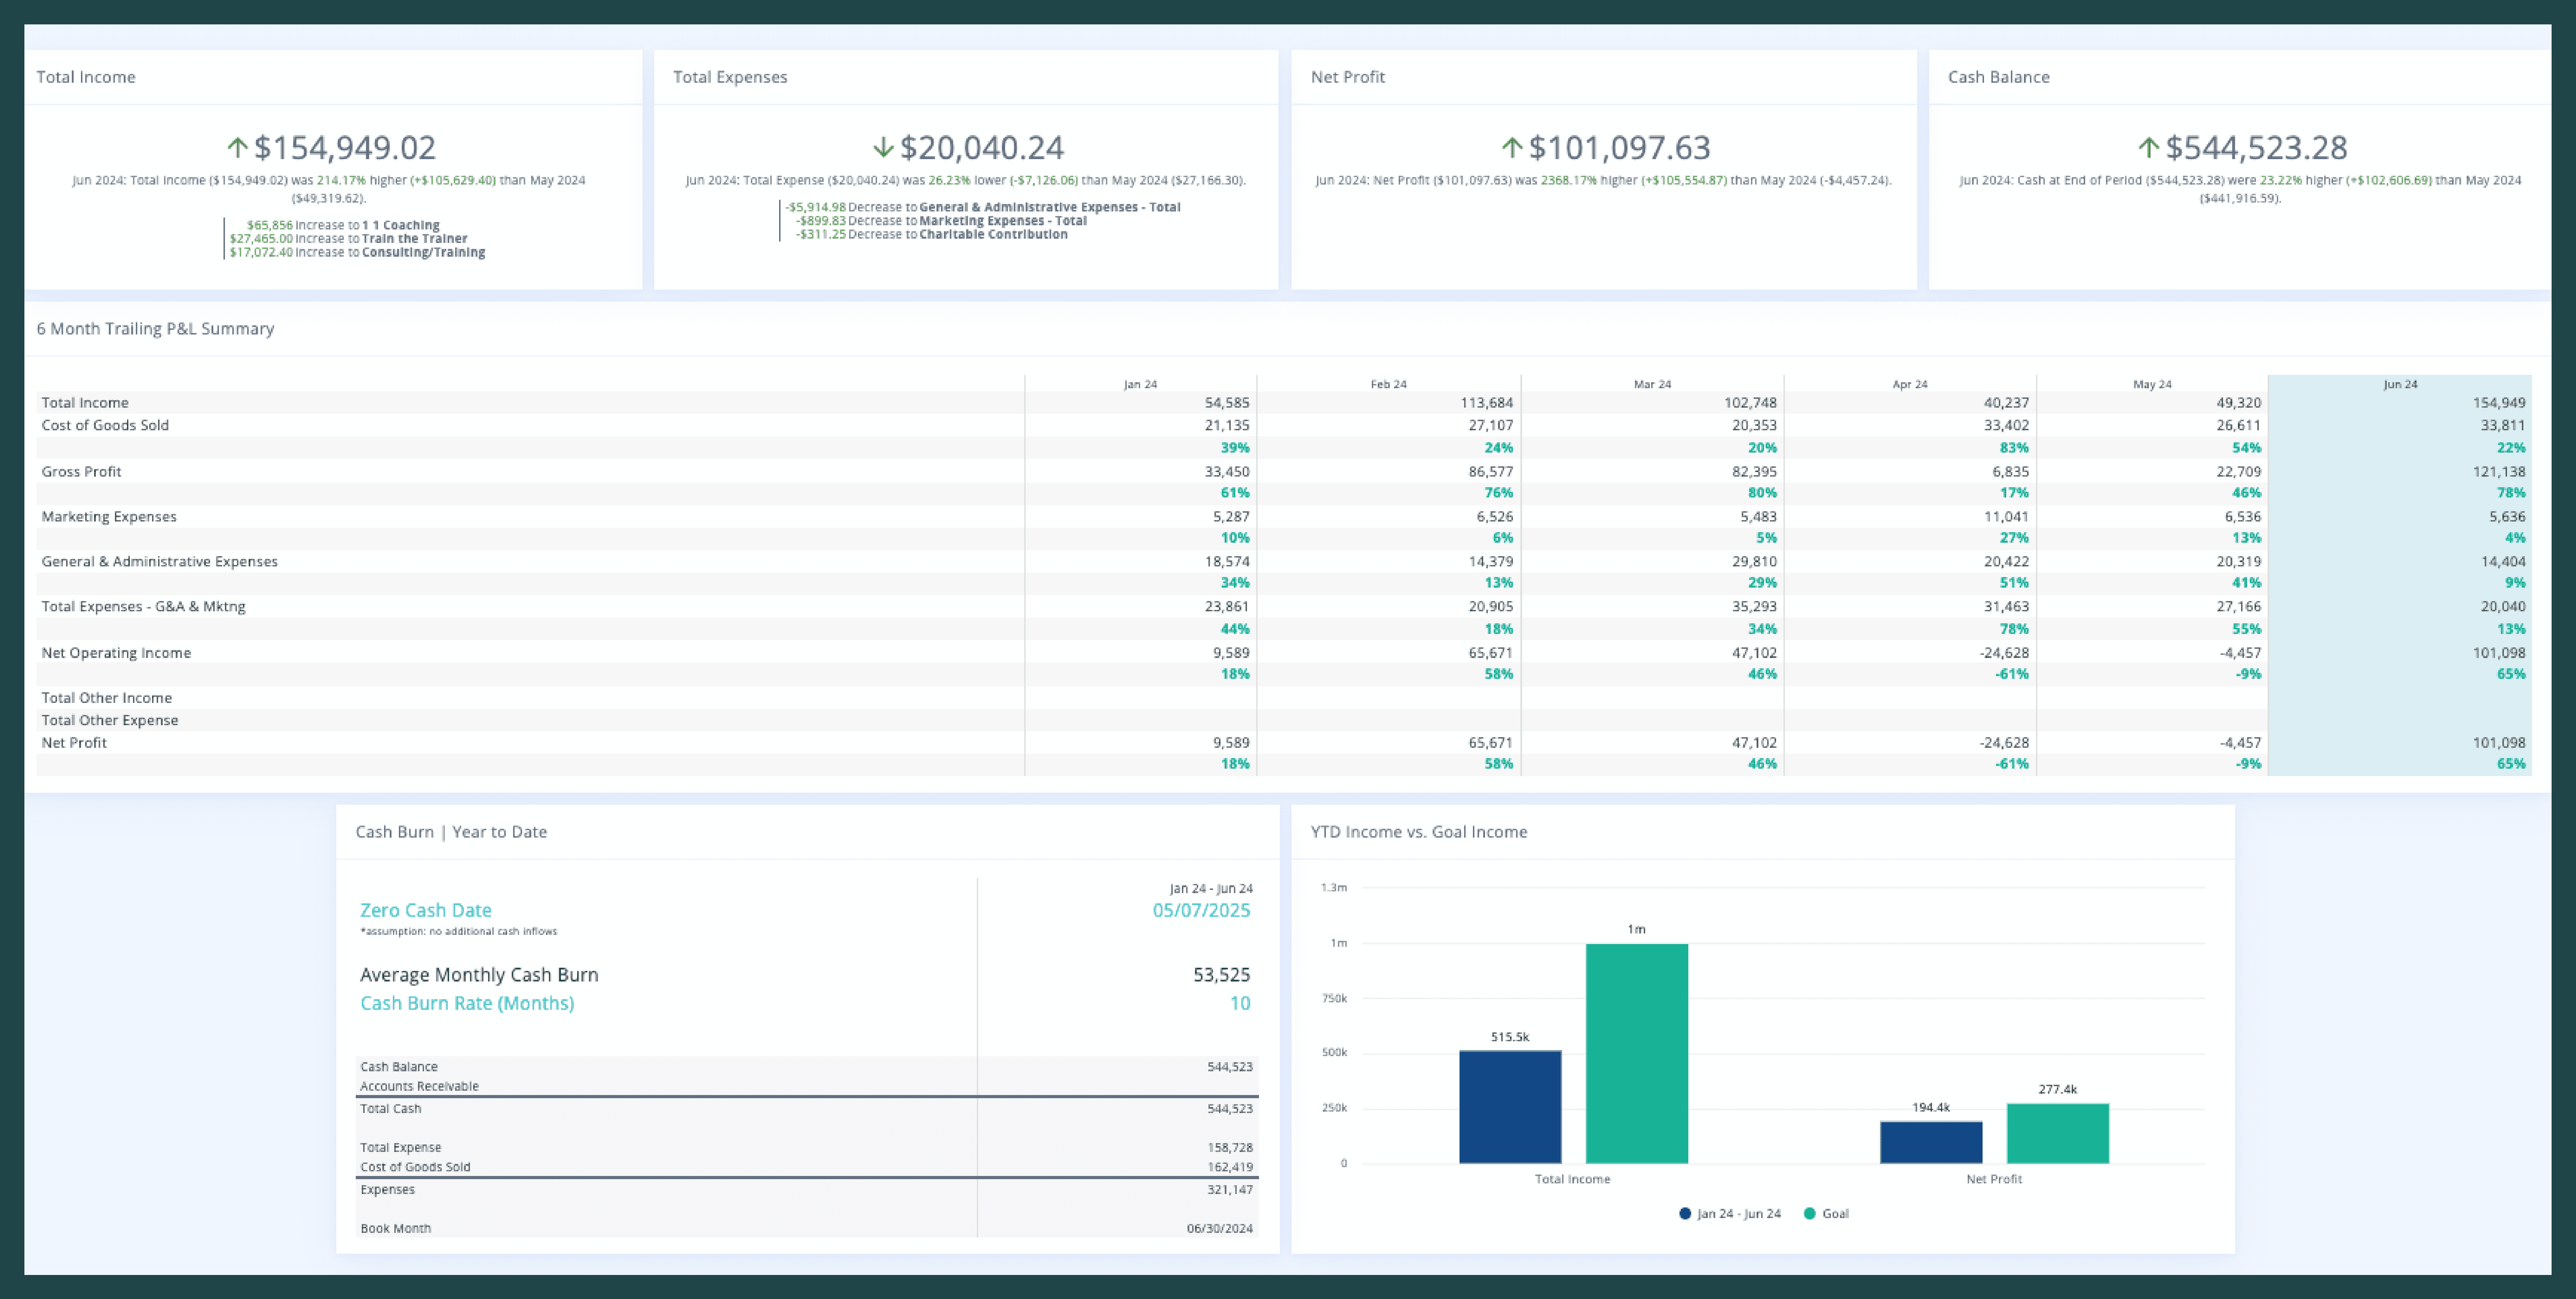Click the YTD Income vs. Goal Income title
2576x1299 pixels.
[1418, 832]
